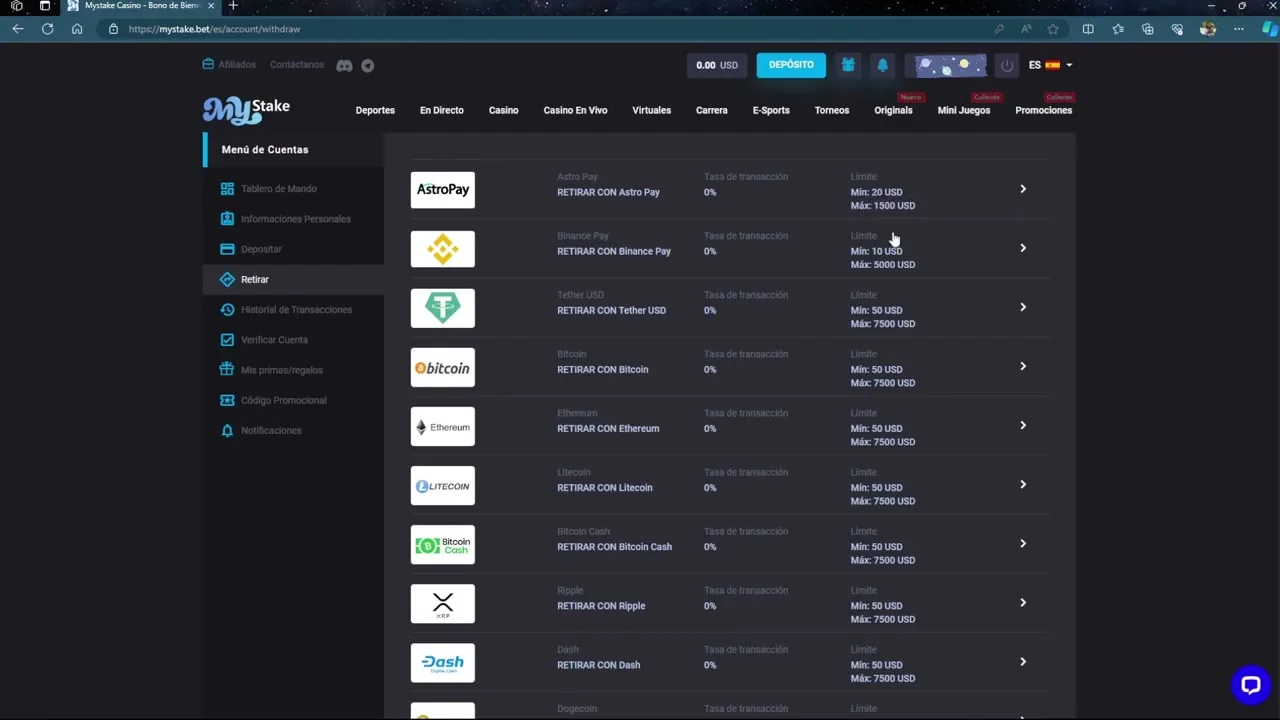Screen dimensions: 1280x720
Task: Click the Mystake Casino browser tab
Action: coord(141,6)
